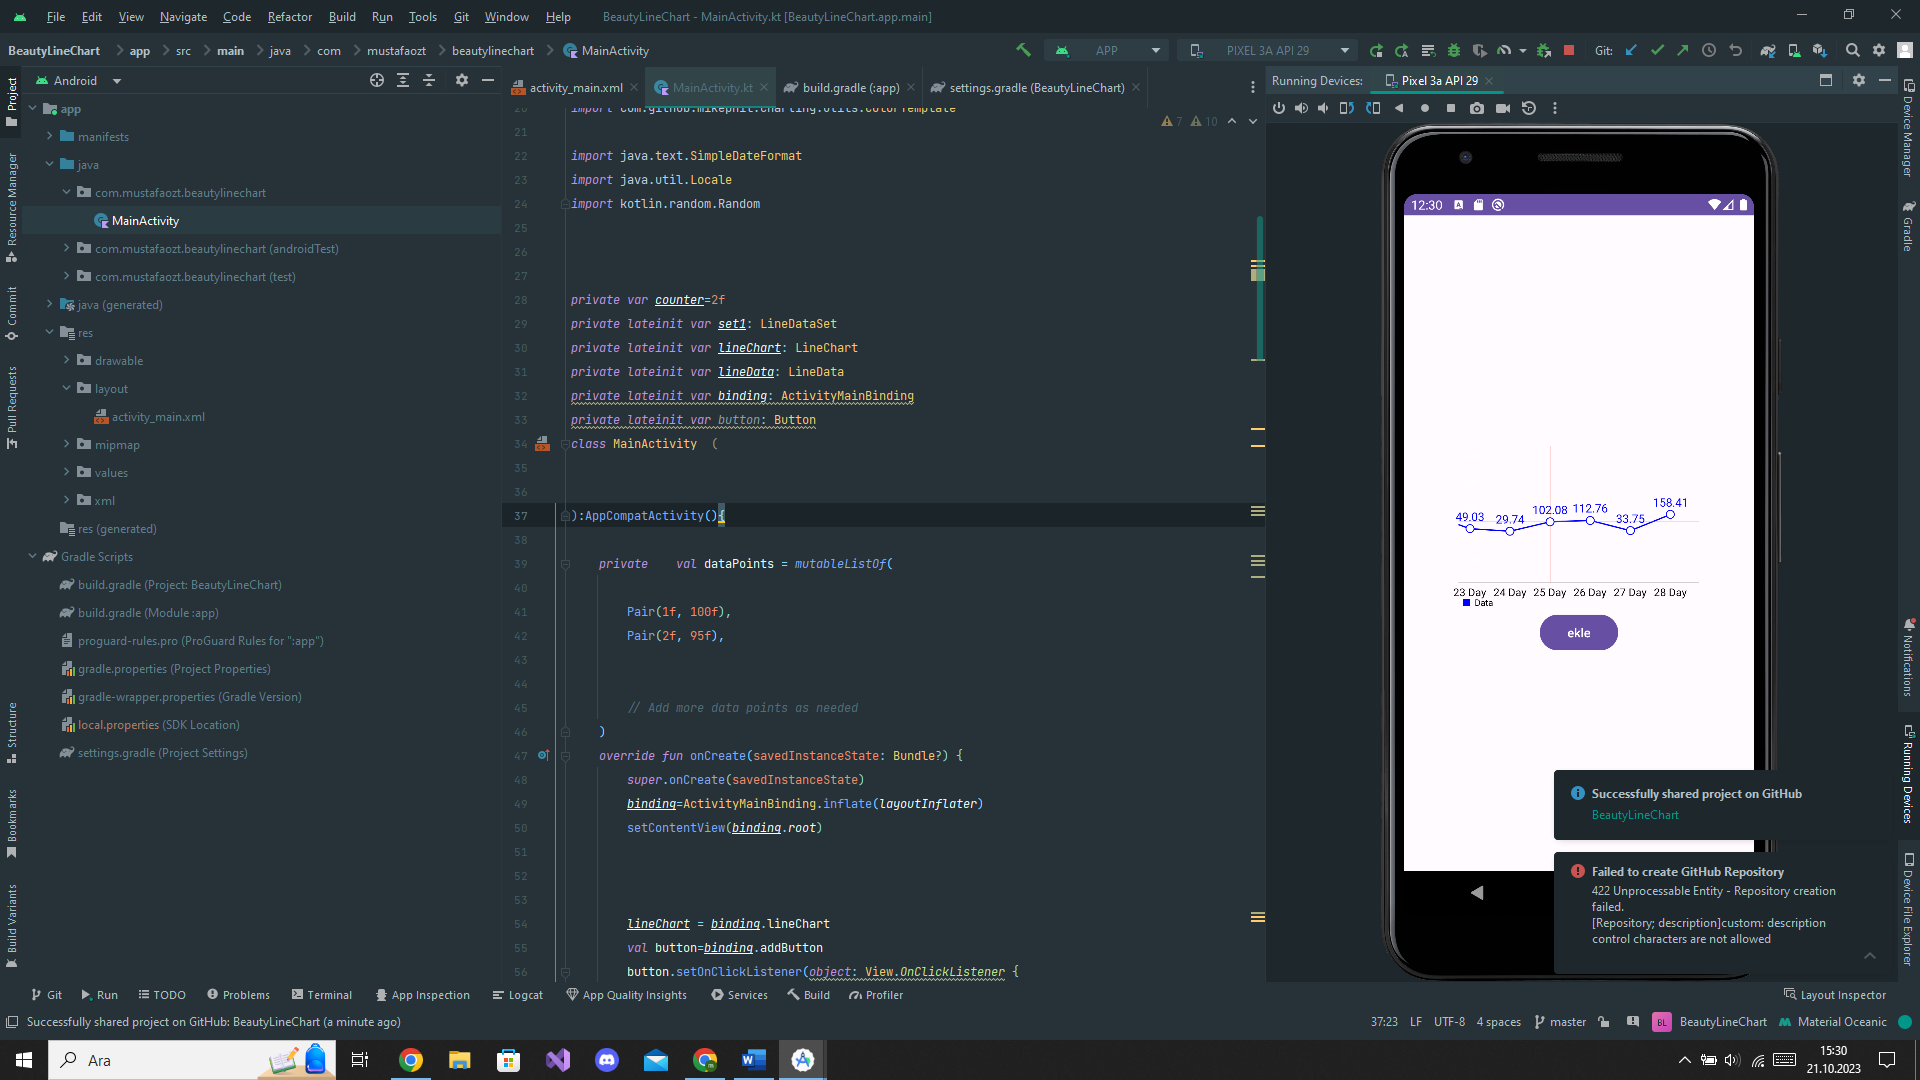
Task: Open Chrome from the Windows taskbar
Action: click(410, 1060)
